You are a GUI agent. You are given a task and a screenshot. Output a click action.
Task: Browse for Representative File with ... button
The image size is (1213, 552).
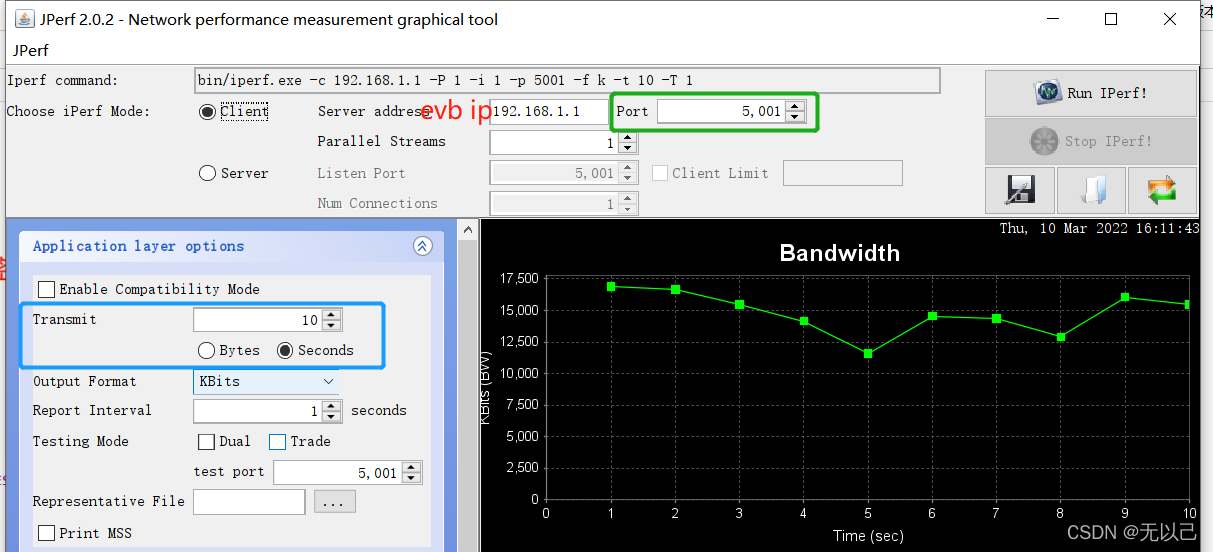334,502
